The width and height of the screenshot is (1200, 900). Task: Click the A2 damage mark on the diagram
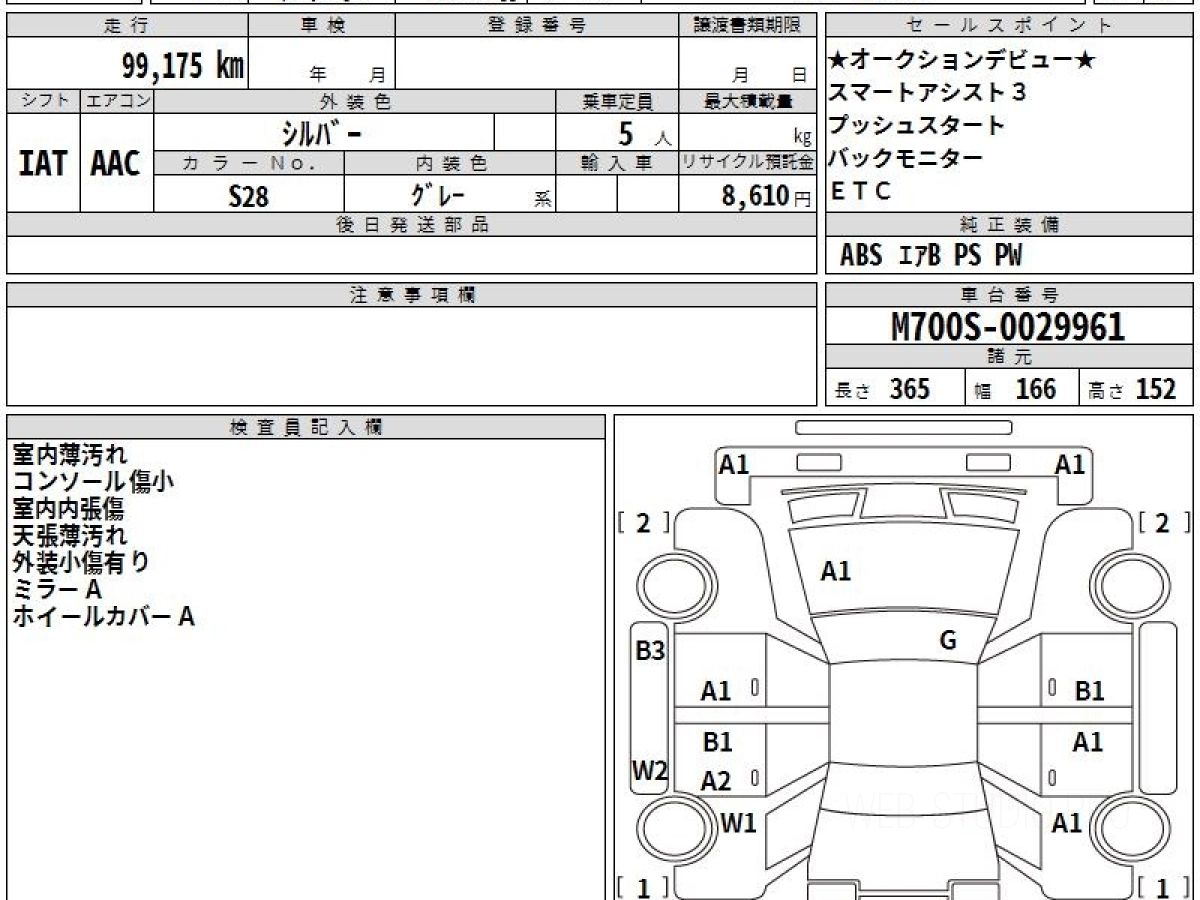[716, 782]
